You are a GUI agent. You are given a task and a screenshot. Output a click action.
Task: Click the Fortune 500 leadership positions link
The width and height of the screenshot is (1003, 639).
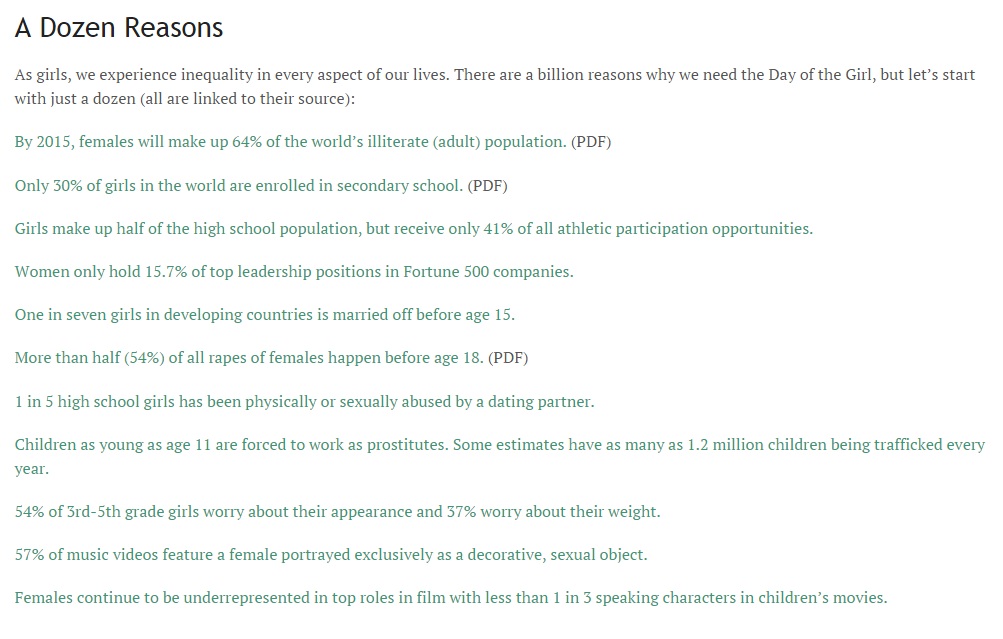click(293, 272)
